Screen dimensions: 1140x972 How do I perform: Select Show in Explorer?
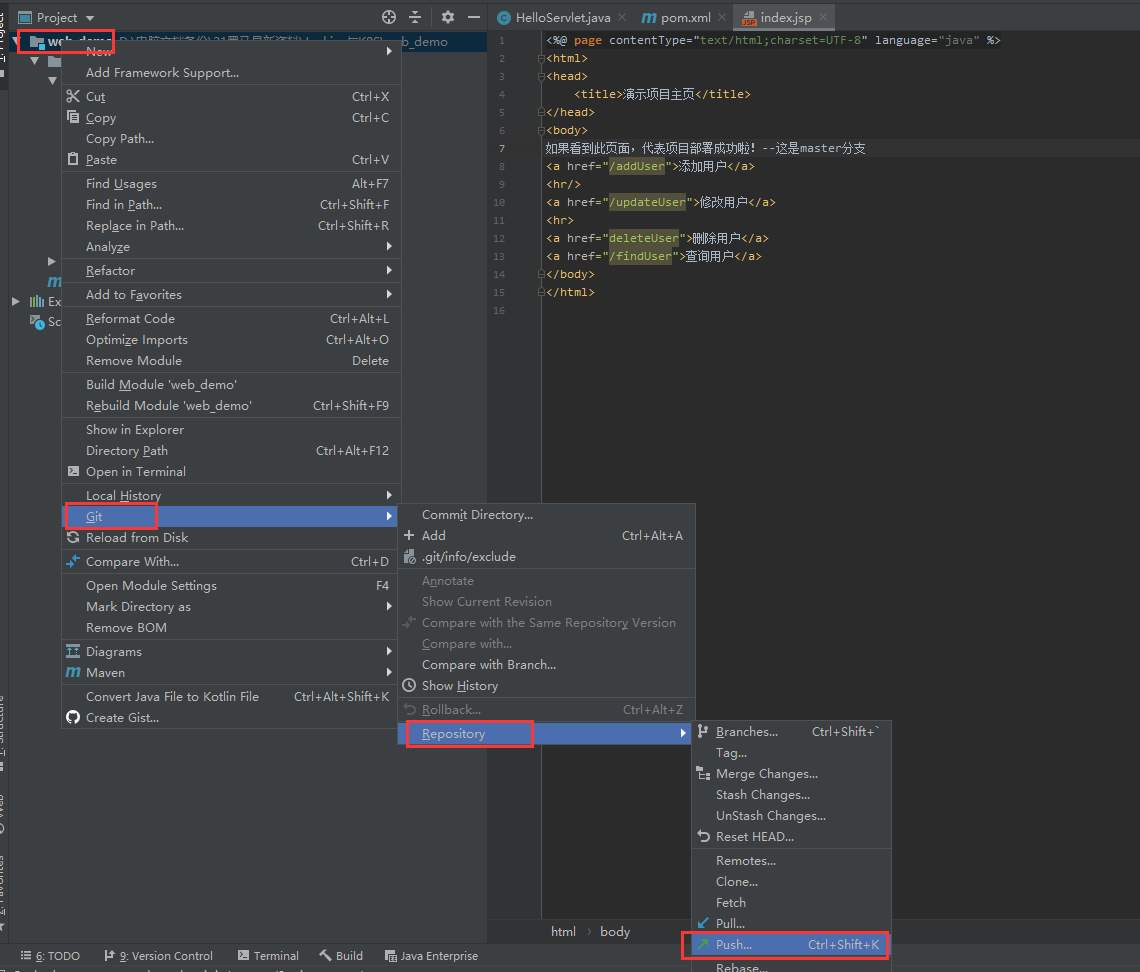231,429
